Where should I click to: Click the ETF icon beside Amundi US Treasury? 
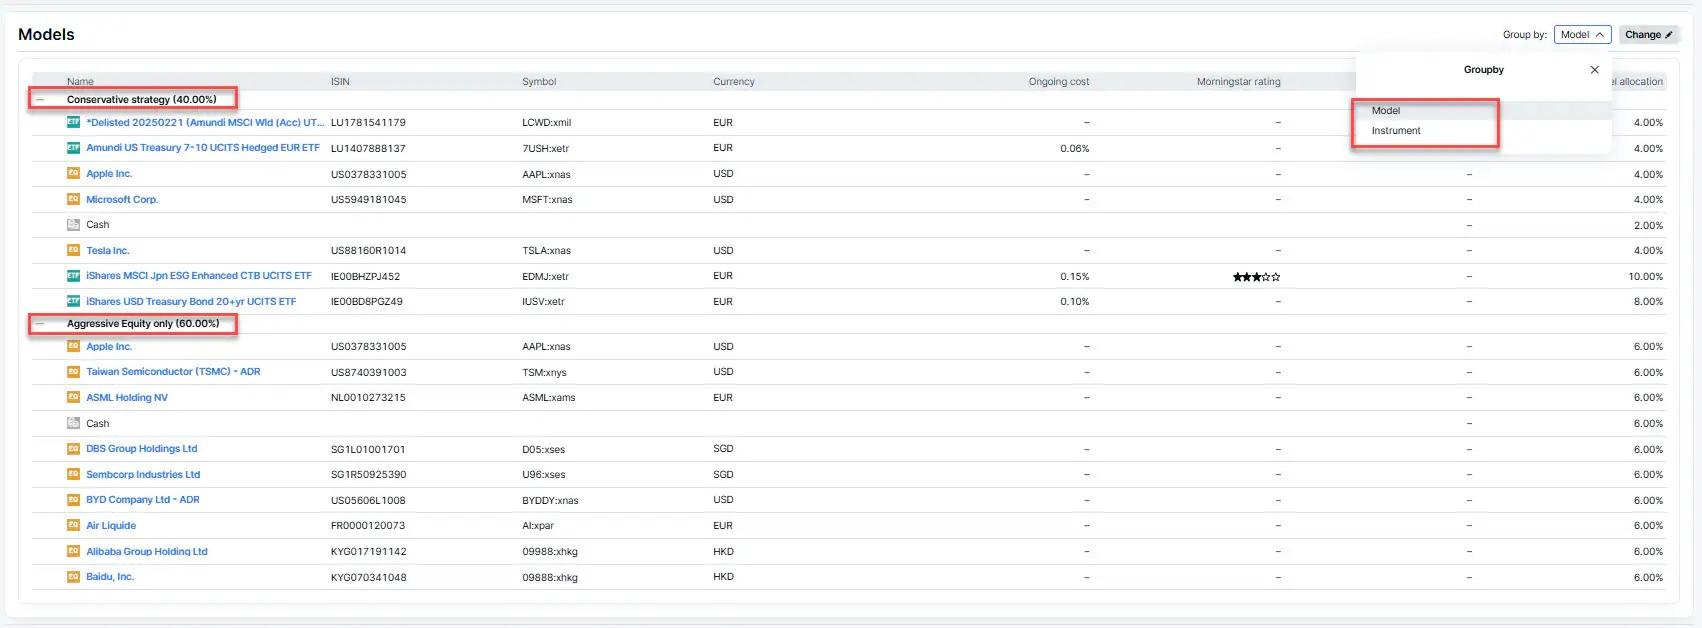click(73, 148)
